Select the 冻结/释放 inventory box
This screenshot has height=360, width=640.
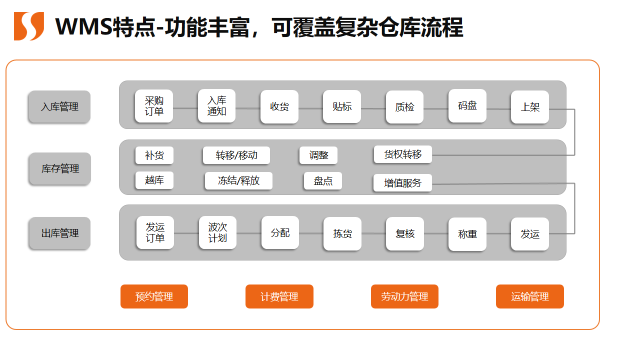point(239,181)
